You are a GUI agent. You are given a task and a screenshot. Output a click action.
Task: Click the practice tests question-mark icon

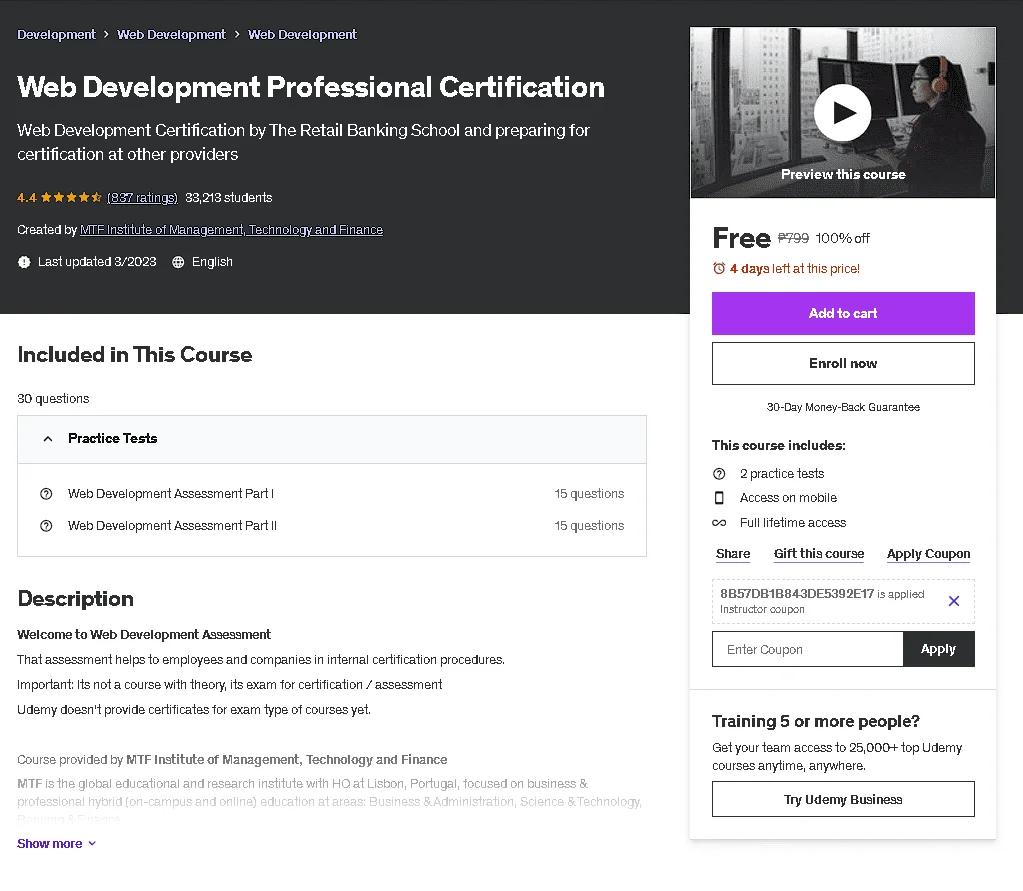(x=719, y=474)
